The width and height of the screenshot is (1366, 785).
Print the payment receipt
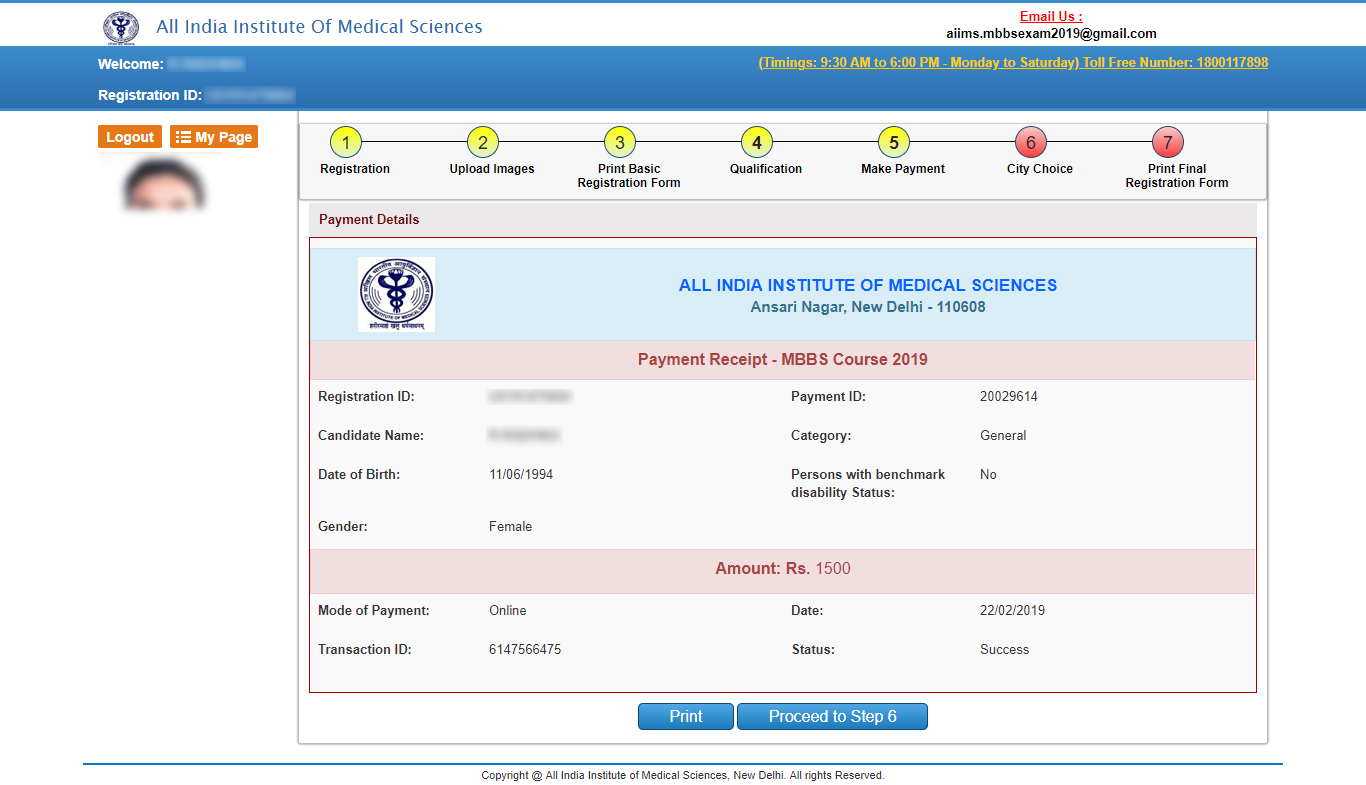[x=686, y=717]
